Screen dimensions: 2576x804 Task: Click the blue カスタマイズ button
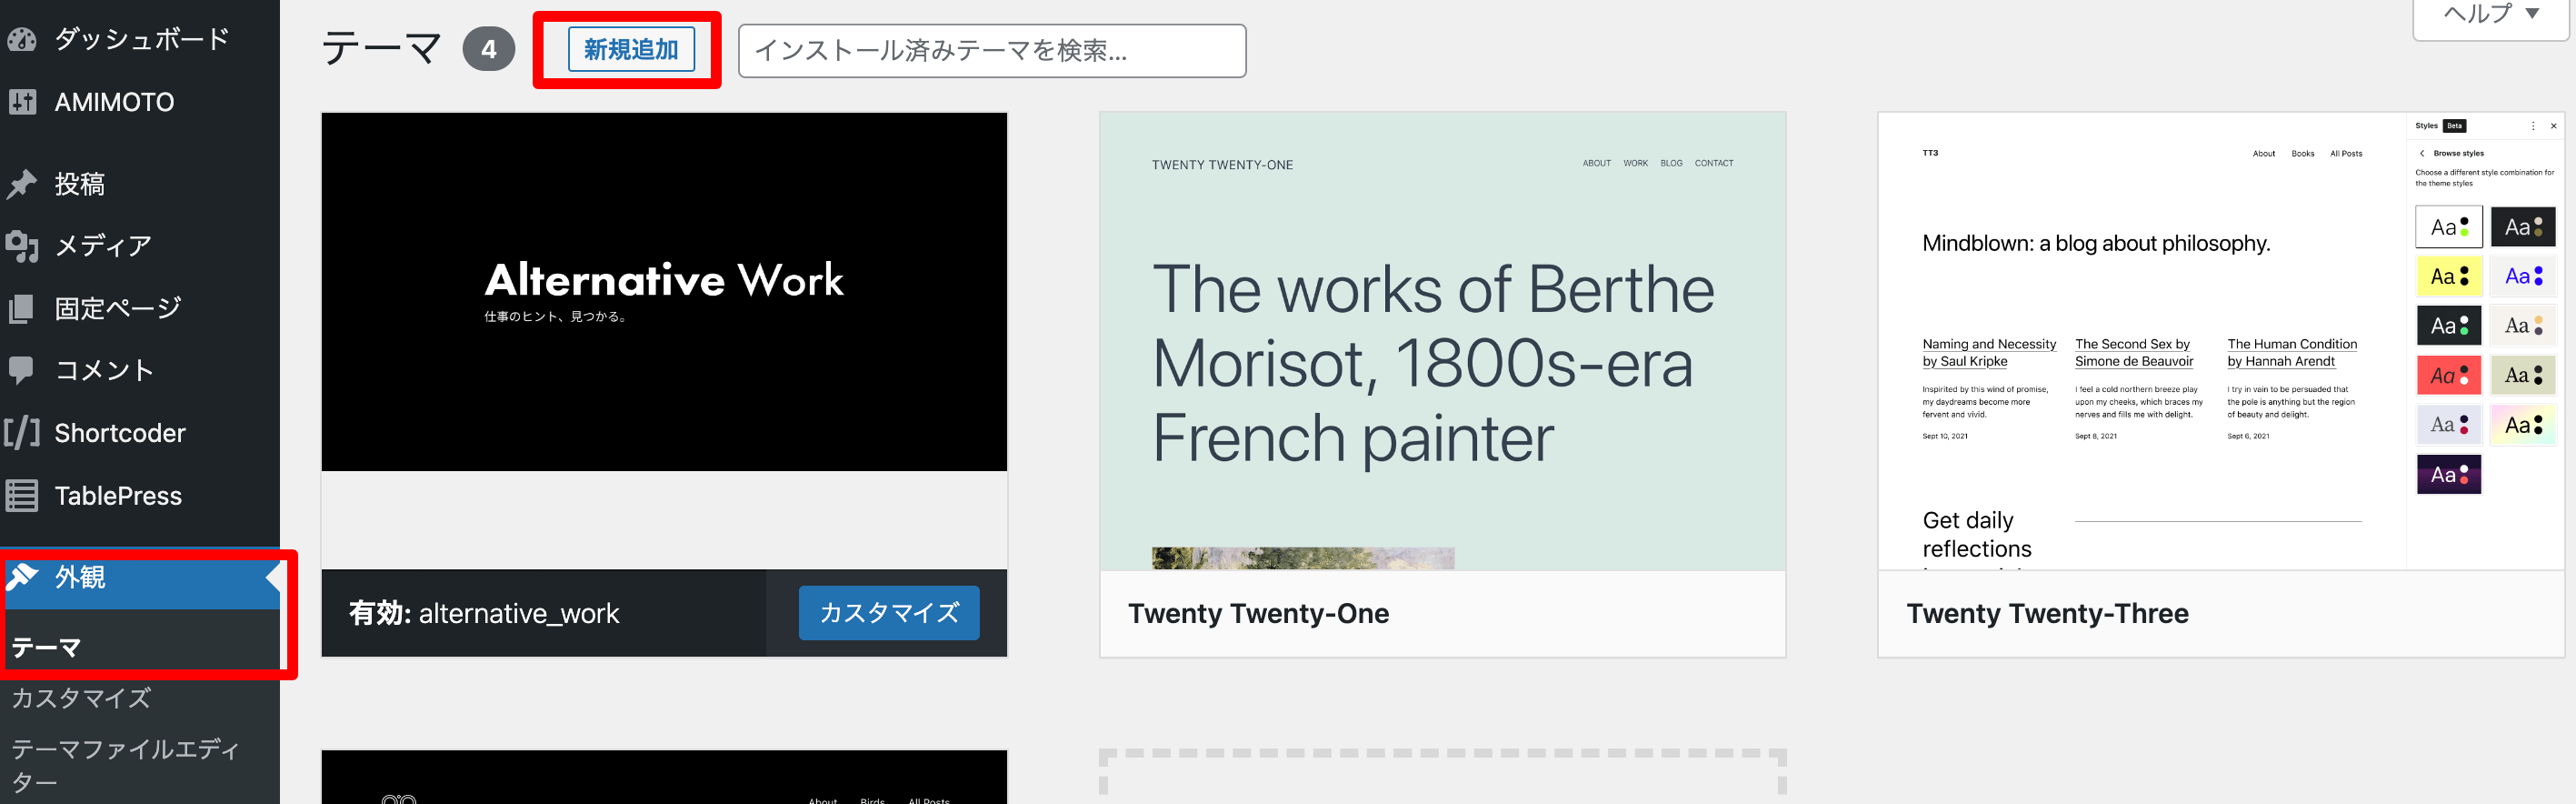click(x=888, y=612)
